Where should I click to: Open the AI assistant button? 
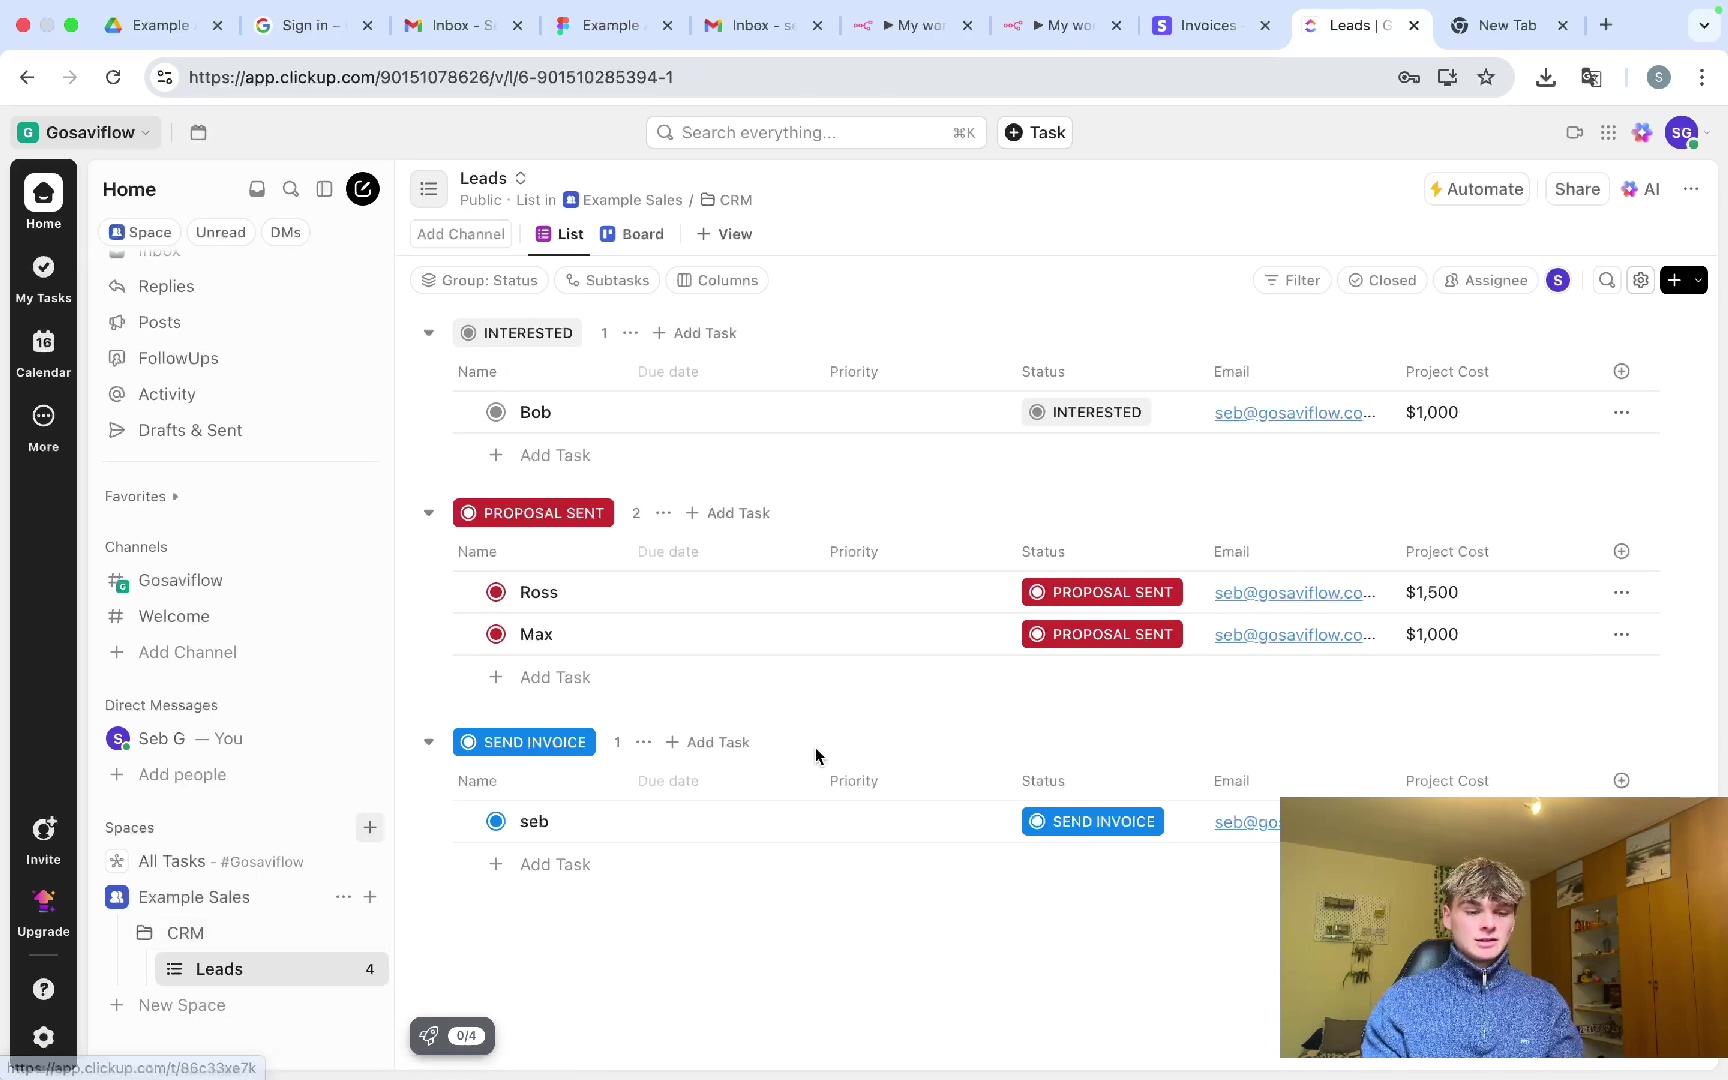[x=1641, y=189]
